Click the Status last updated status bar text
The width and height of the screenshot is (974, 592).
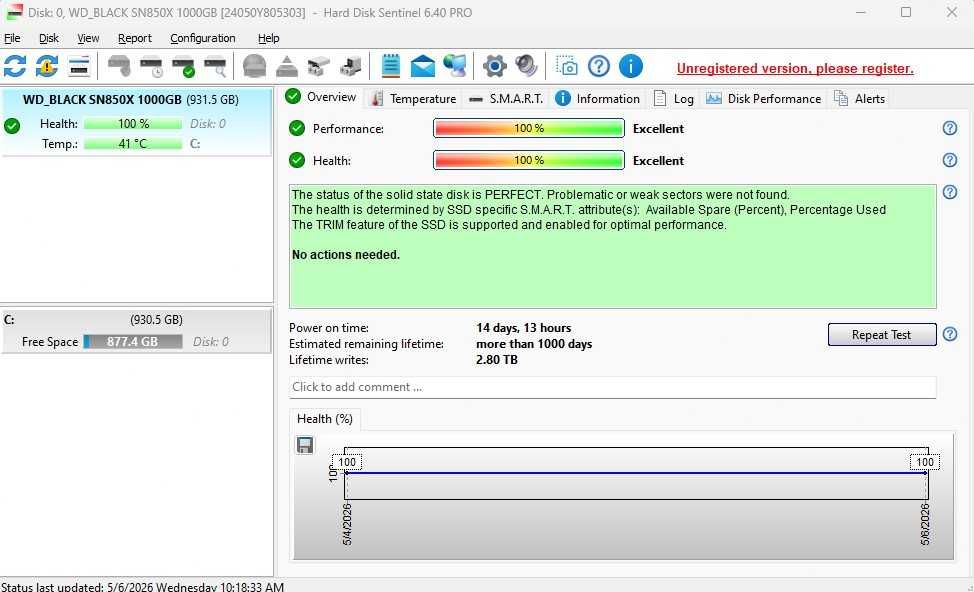[x=142, y=586]
